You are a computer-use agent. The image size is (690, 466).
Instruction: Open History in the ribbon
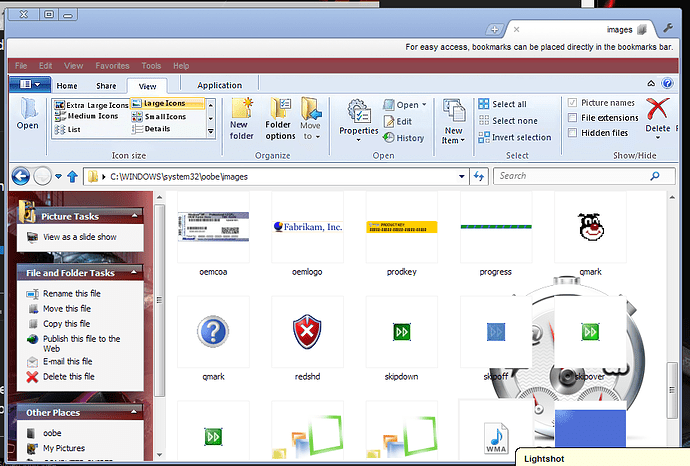click(x=404, y=138)
